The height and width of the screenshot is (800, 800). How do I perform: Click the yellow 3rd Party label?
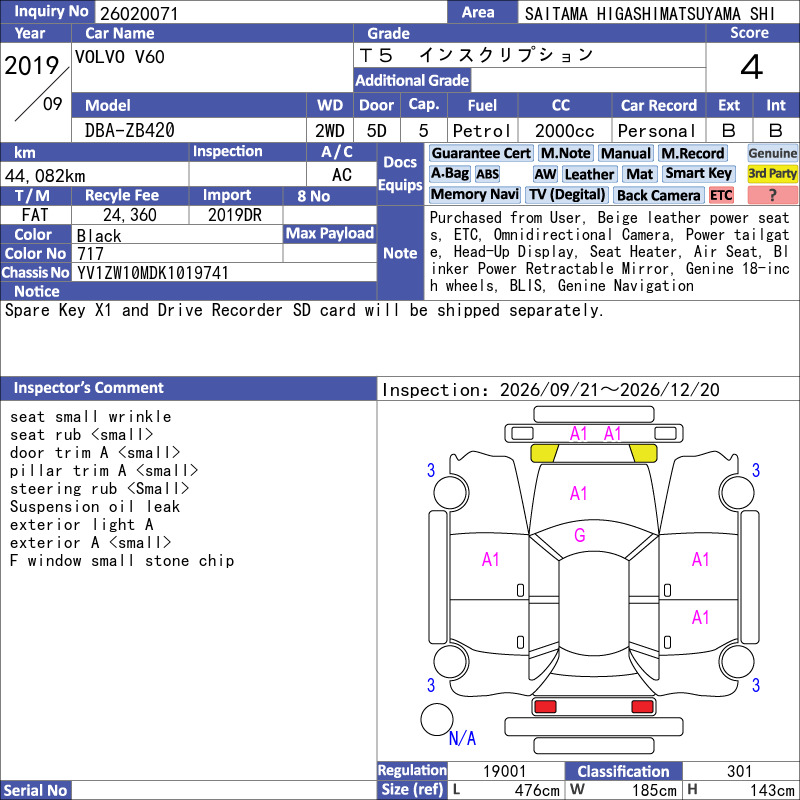tap(772, 174)
